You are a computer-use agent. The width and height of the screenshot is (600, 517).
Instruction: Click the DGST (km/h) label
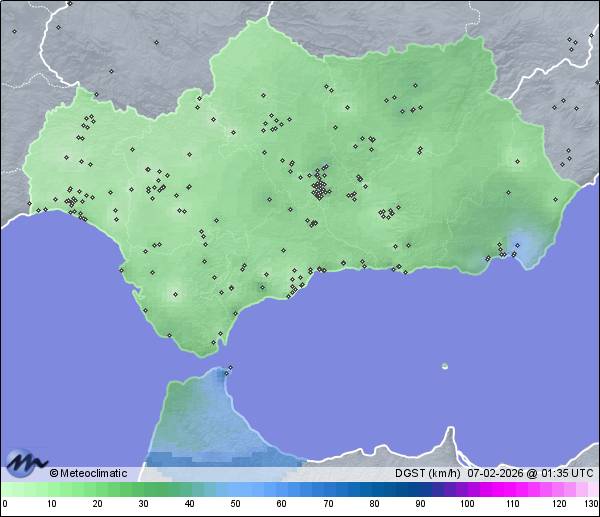426,473
